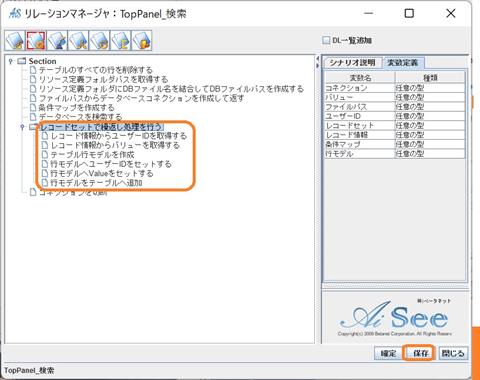The image size is (480, 380).
Task: Switch to the シナリオ説明 tab
Action: (352, 63)
